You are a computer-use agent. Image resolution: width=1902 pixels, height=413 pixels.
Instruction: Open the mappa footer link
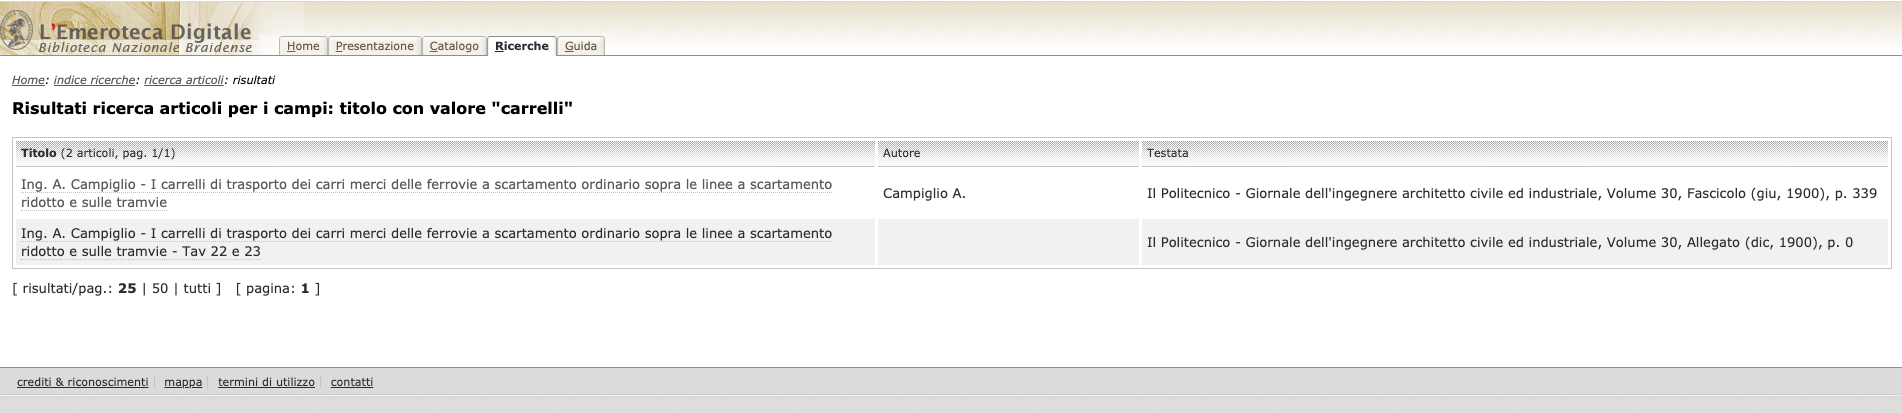pyautogui.click(x=183, y=382)
